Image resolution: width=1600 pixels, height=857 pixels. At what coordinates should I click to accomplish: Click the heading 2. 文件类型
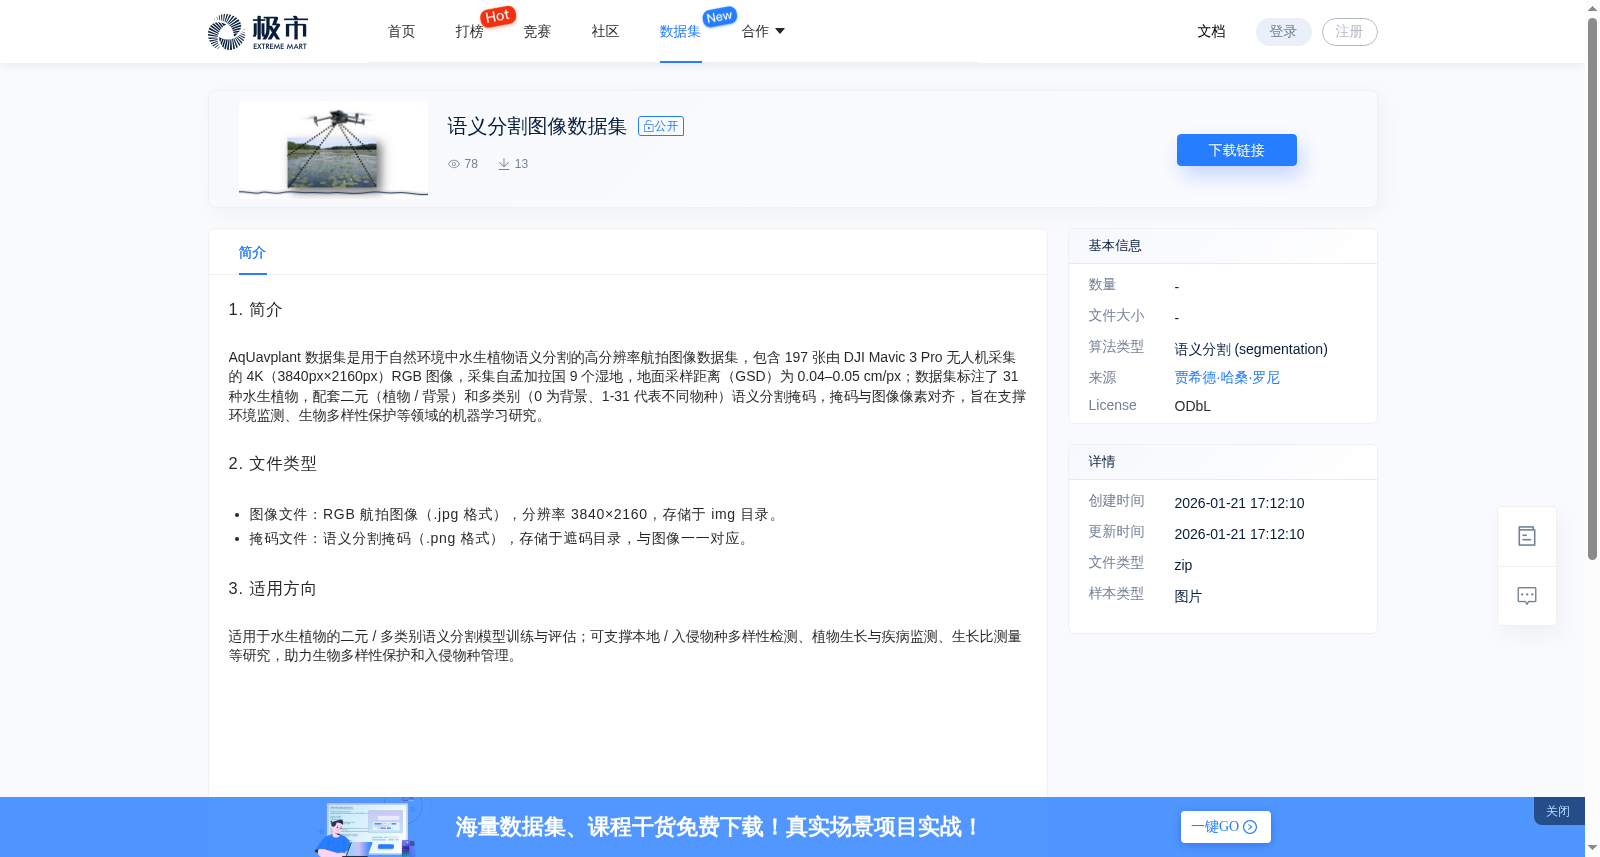tap(272, 464)
